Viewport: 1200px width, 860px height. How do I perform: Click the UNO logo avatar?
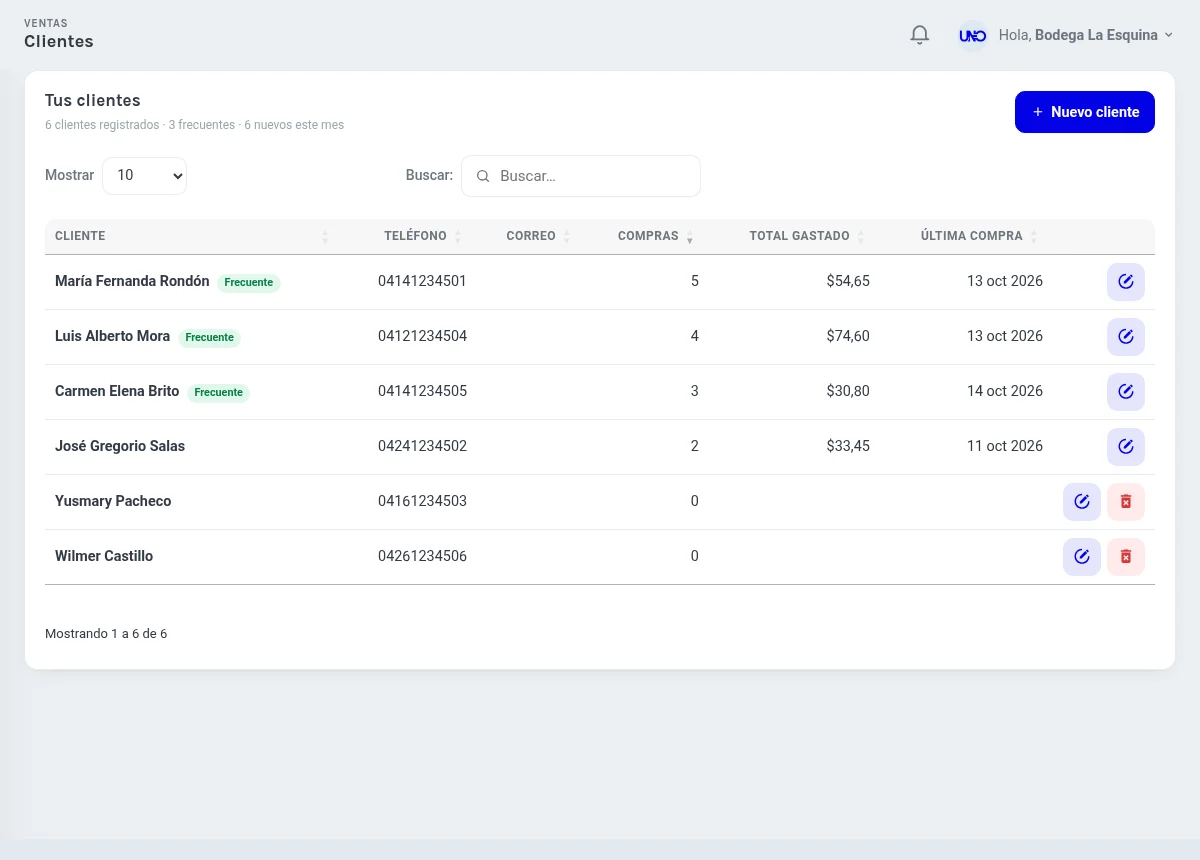[x=972, y=35]
